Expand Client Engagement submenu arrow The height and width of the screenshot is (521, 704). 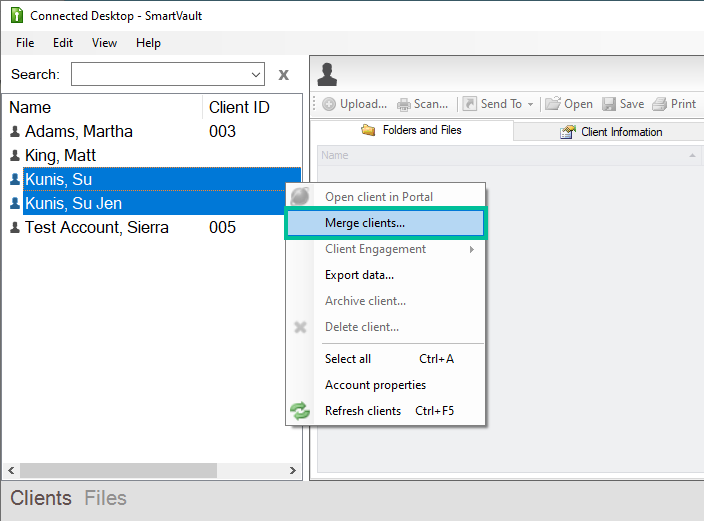471,249
